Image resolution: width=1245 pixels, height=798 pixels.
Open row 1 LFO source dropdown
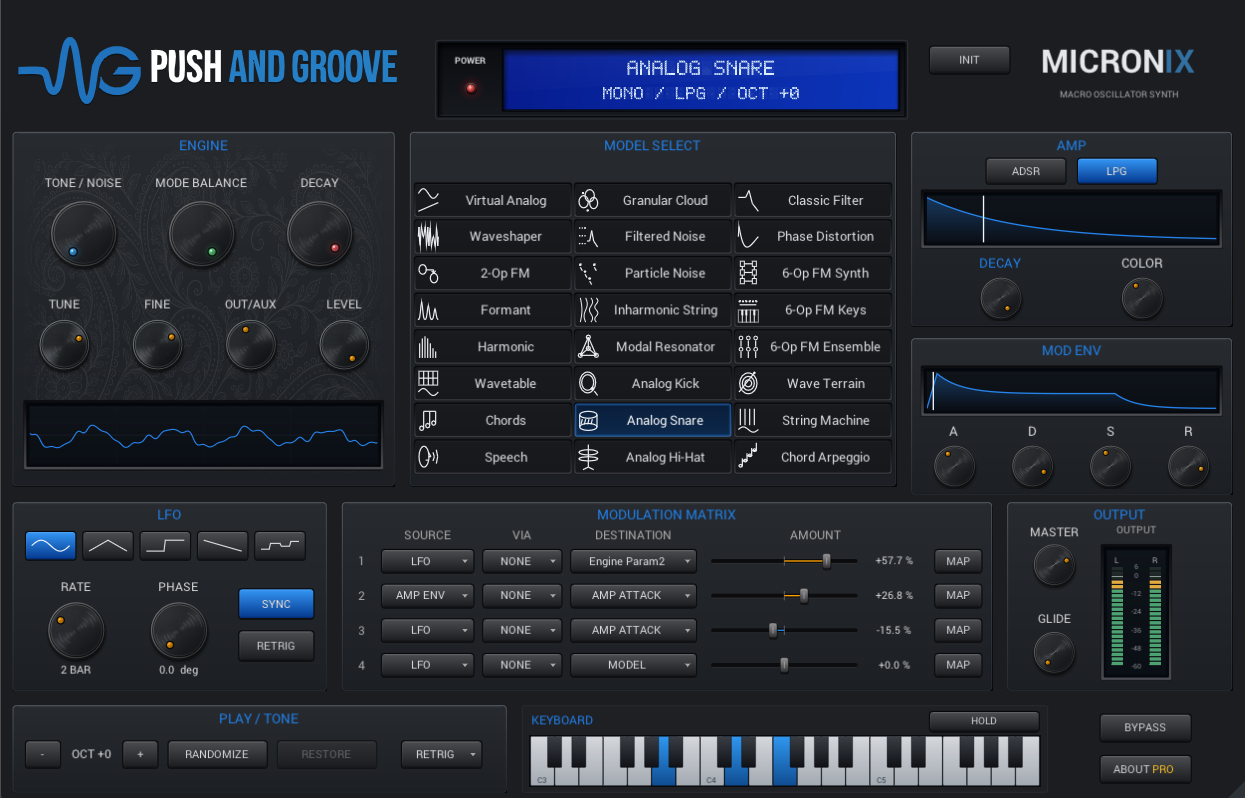[427, 561]
